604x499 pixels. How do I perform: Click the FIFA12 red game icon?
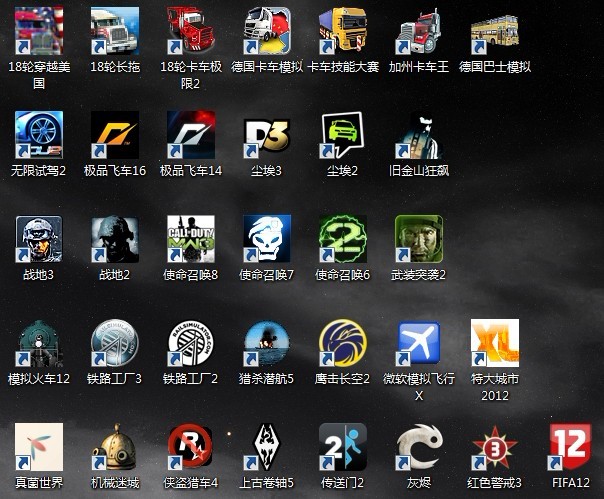coord(571,447)
